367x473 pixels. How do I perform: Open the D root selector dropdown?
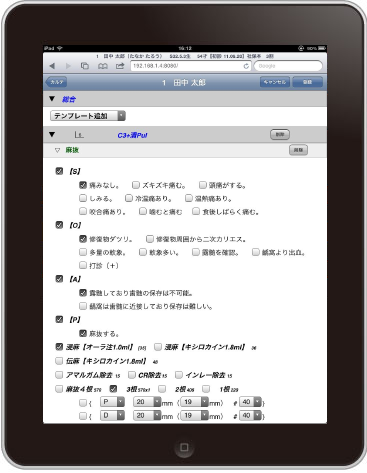click(112, 415)
